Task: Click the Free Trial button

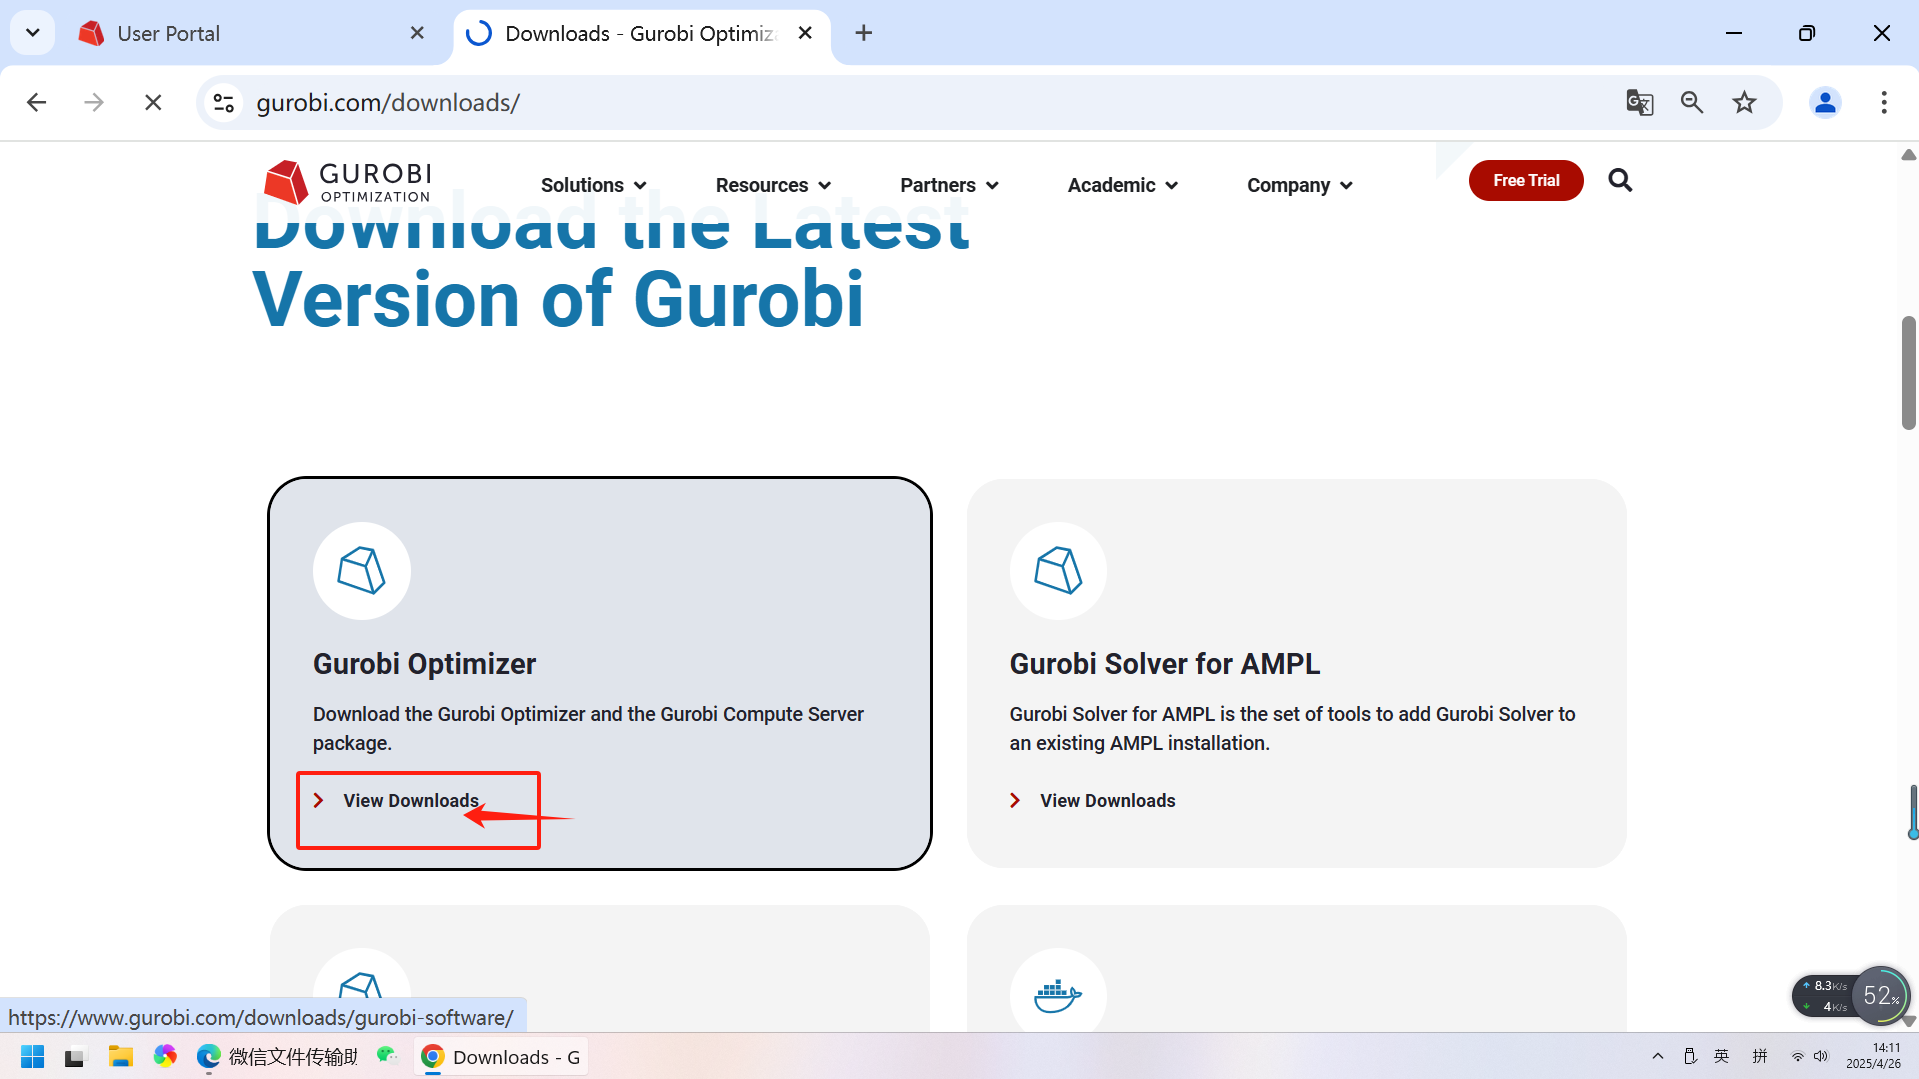Action: [x=1526, y=180]
